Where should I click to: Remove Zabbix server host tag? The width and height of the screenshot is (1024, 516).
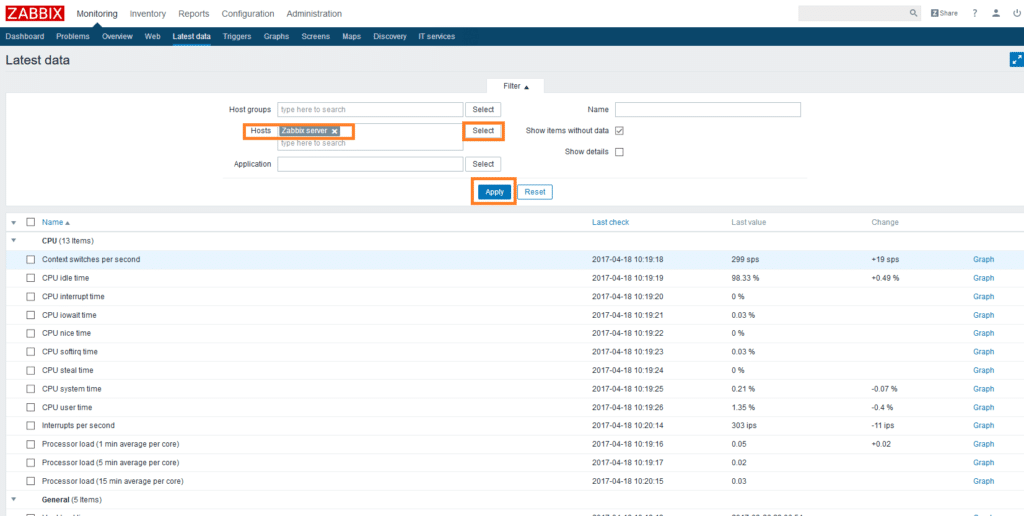[x=335, y=131]
